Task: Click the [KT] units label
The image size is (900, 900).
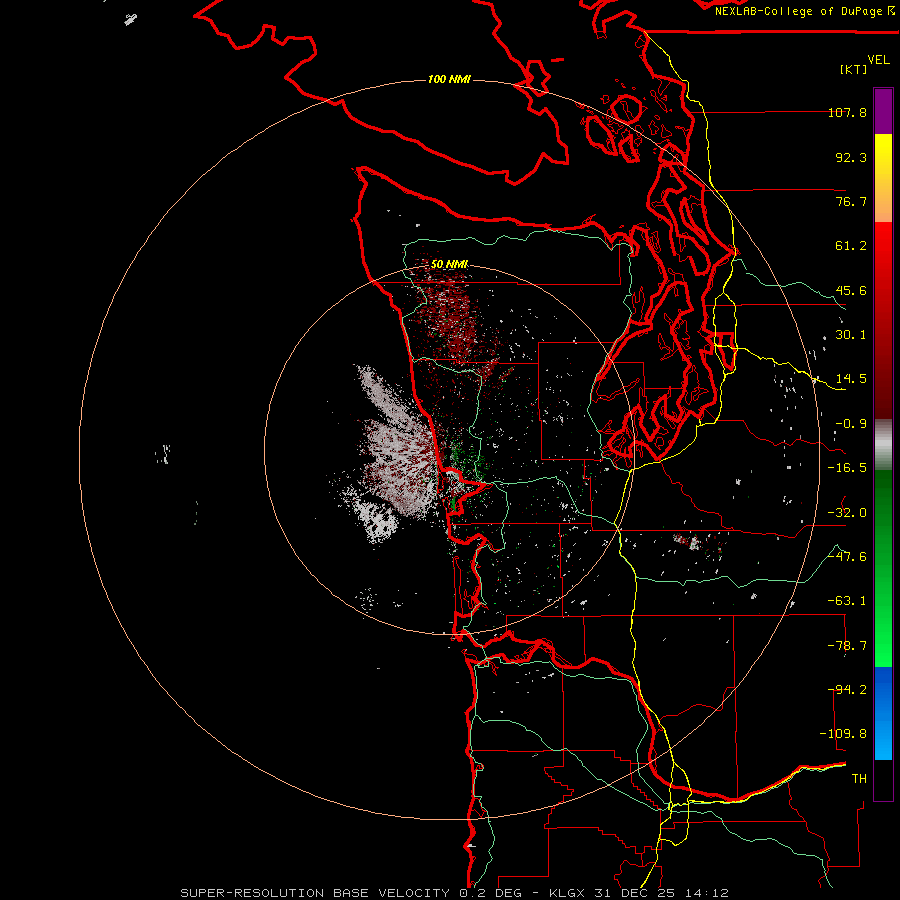Action: [853, 69]
